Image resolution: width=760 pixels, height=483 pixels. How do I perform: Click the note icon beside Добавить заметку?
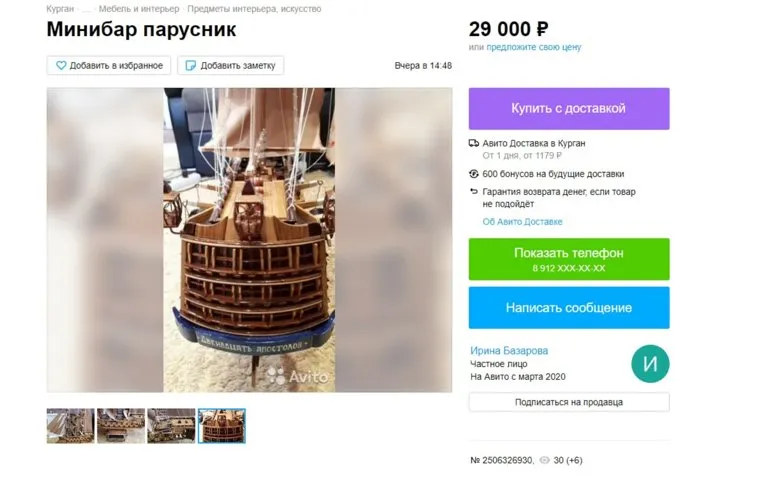(x=191, y=65)
